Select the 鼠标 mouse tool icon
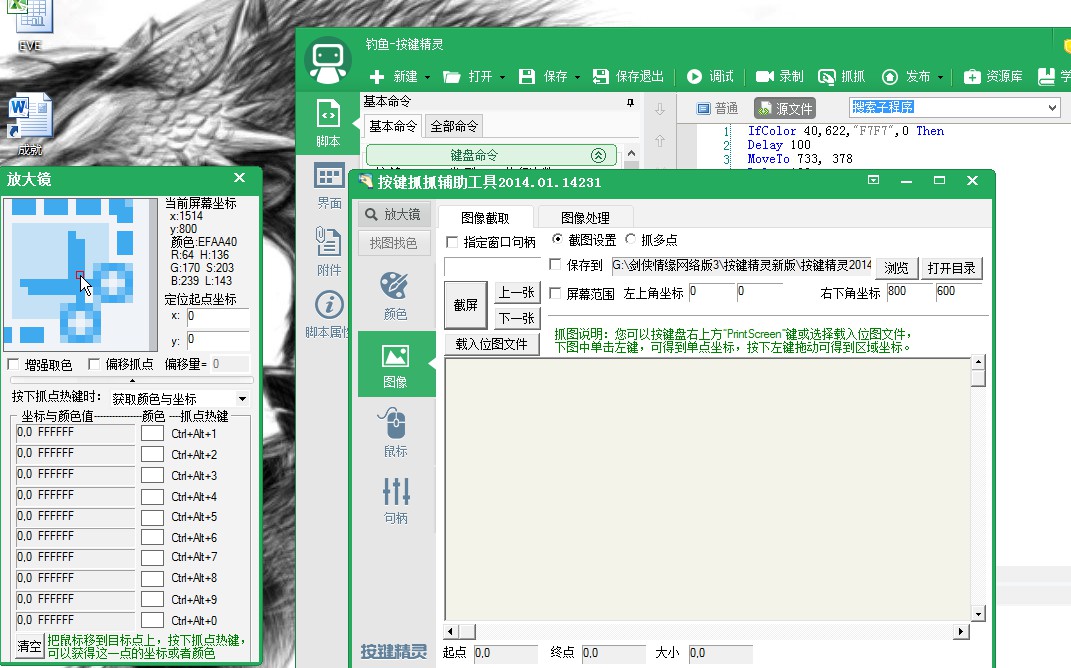The height and width of the screenshot is (668, 1071). point(395,432)
